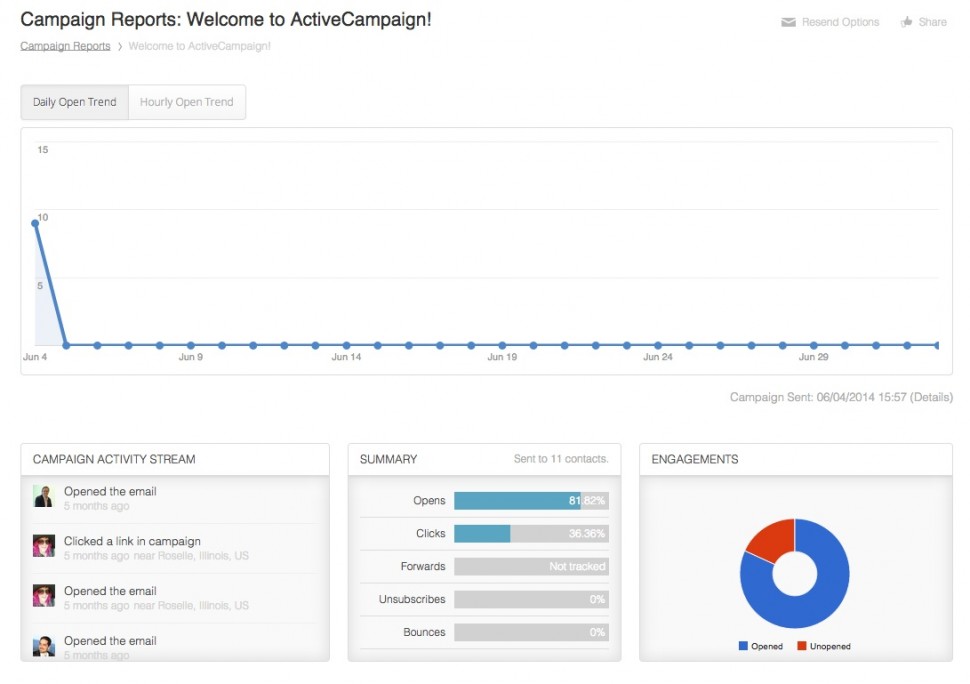Click the blue Opened legend swatch

(743, 646)
